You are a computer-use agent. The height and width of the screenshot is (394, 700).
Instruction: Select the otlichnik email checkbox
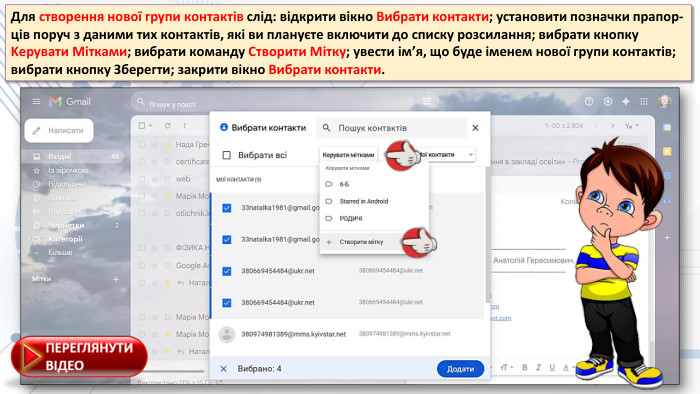click(142, 213)
